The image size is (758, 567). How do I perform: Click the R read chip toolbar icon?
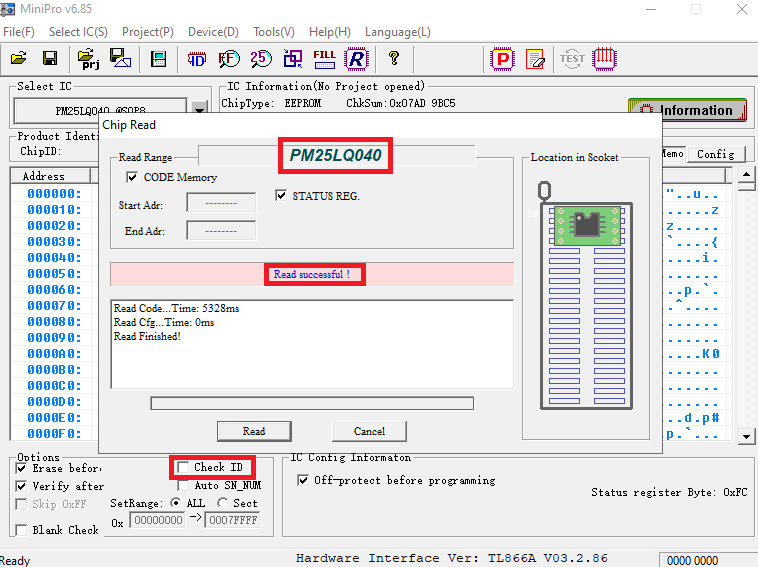(x=356, y=59)
